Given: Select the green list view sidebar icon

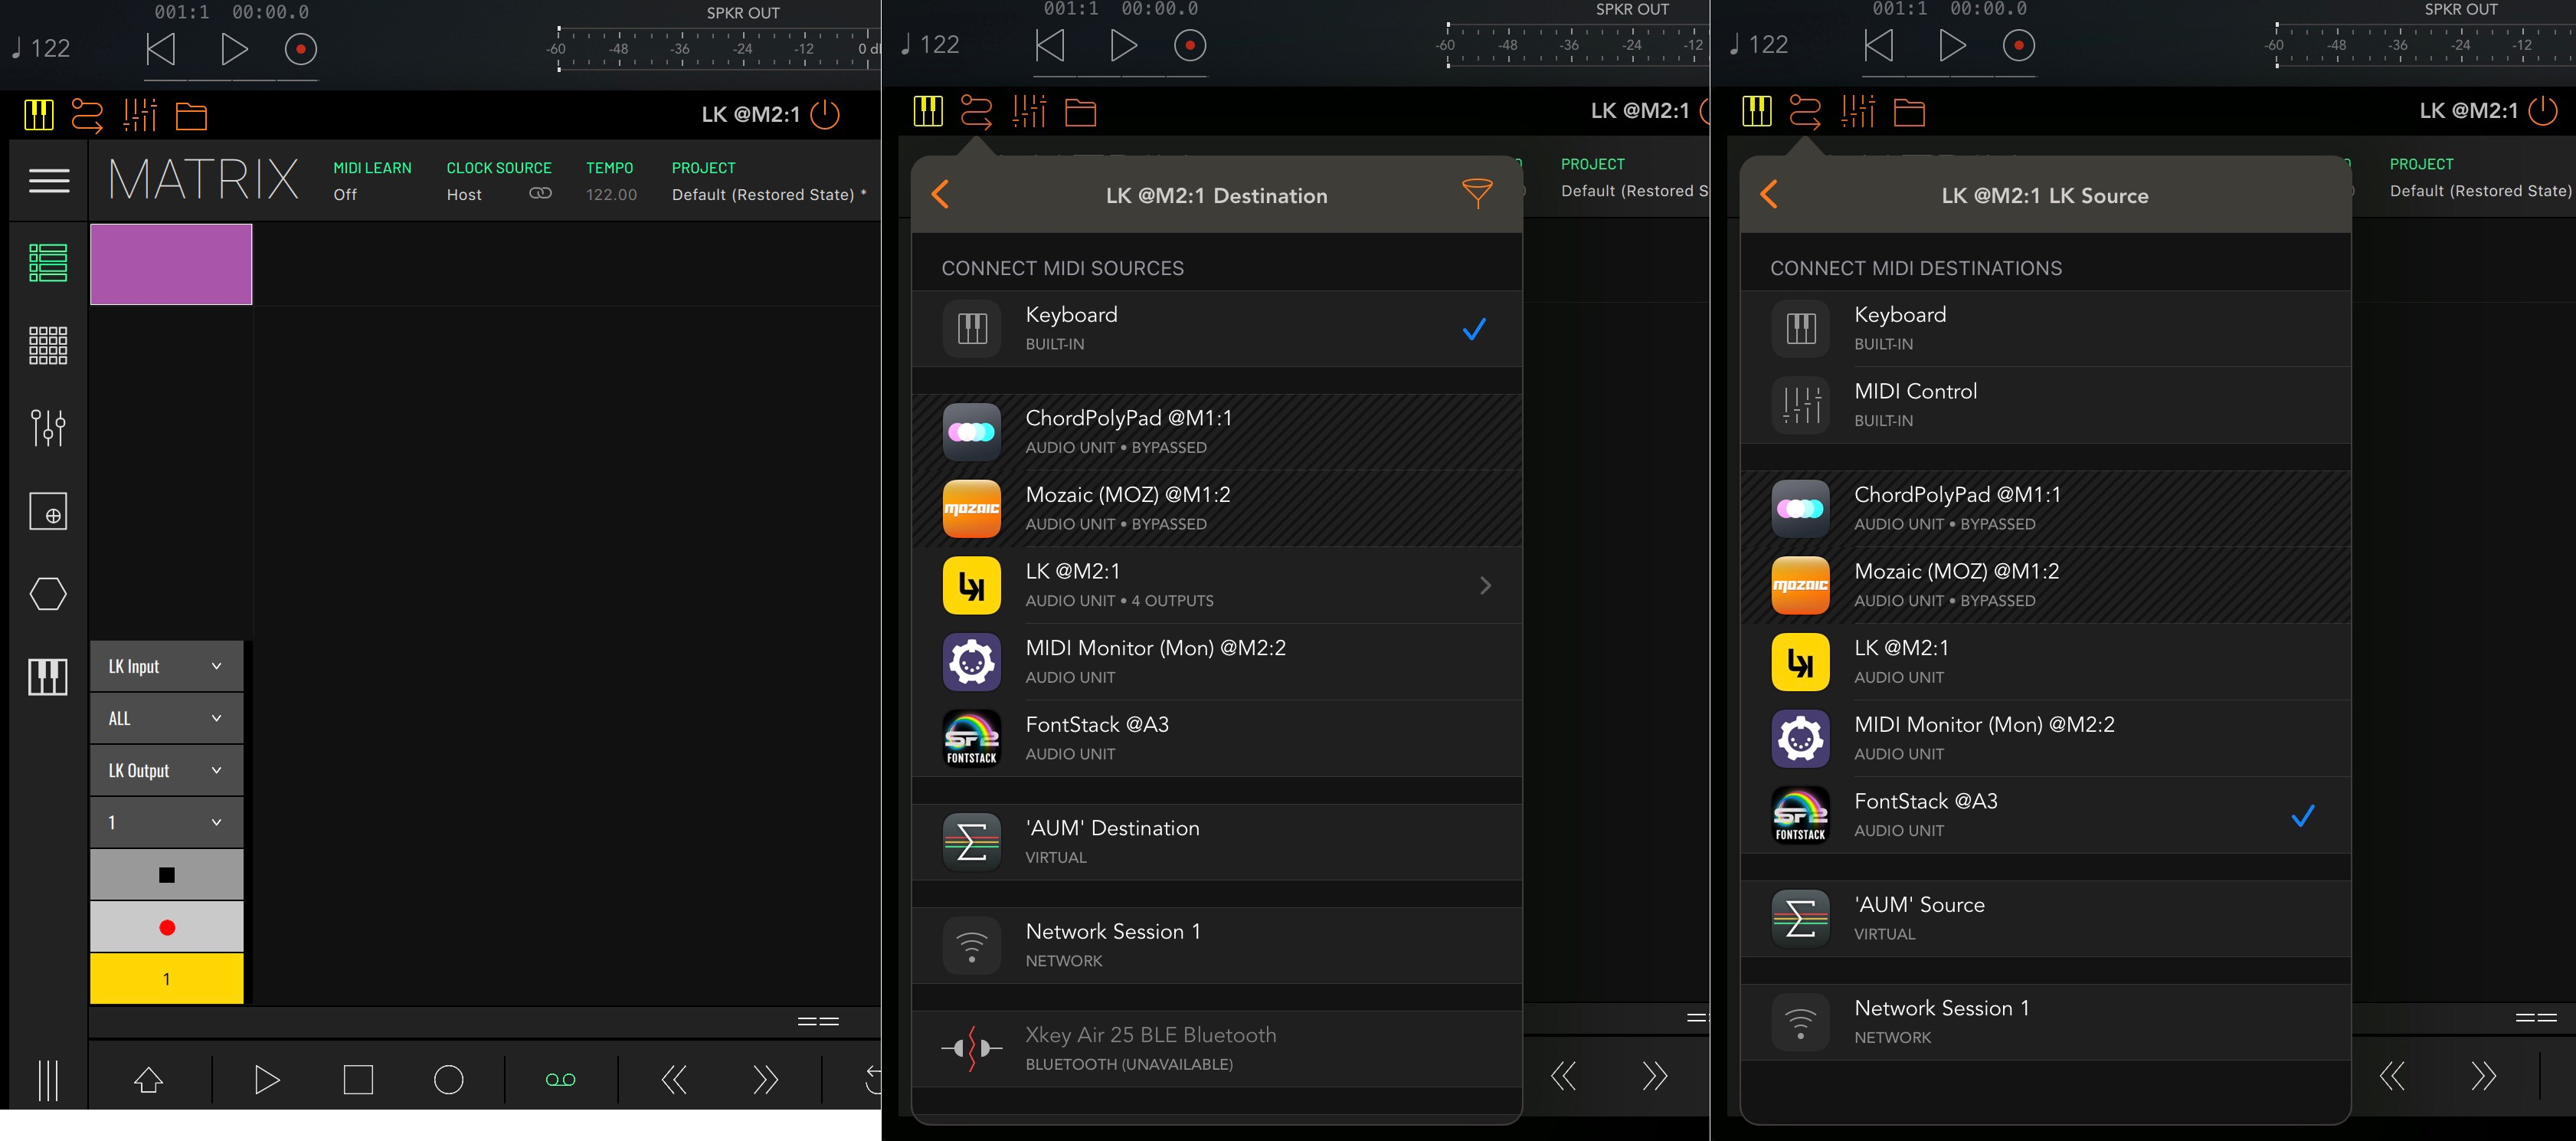Looking at the screenshot, I should pos(48,263).
